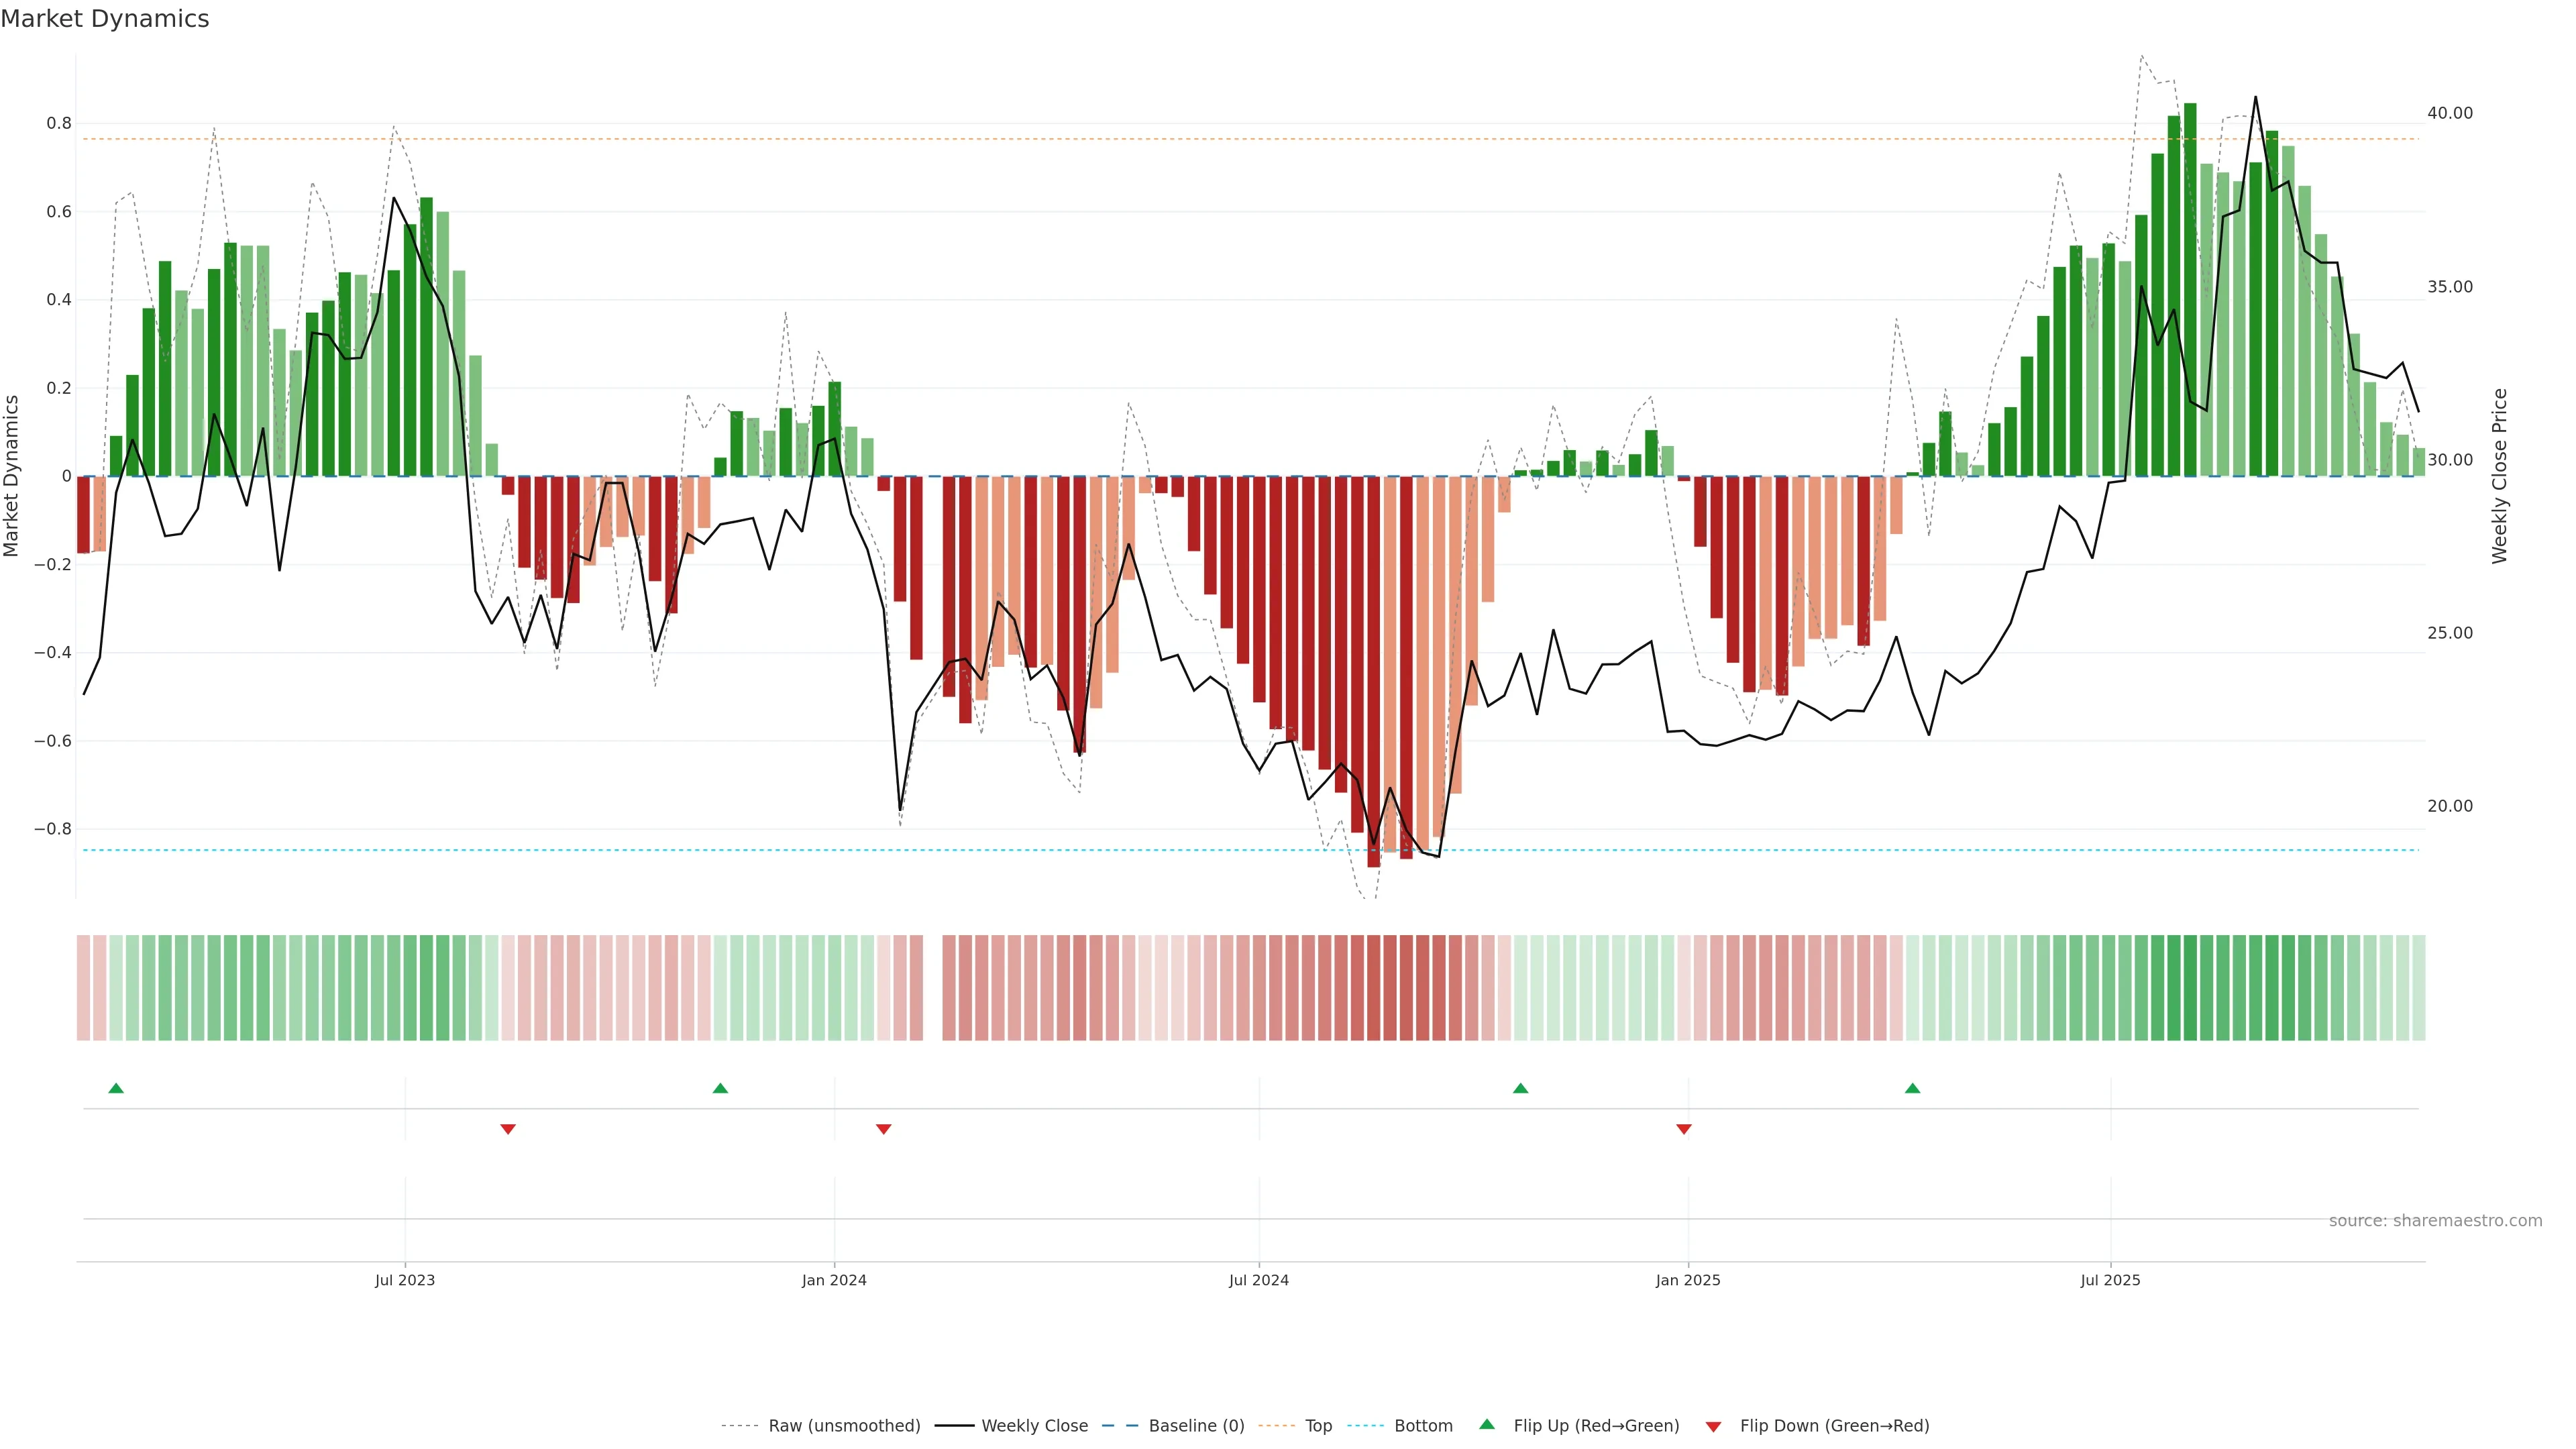This screenshot has height=1449, width=2576.
Task: Click the red flip-down triangle after Jan 2024
Action: point(883,1129)
